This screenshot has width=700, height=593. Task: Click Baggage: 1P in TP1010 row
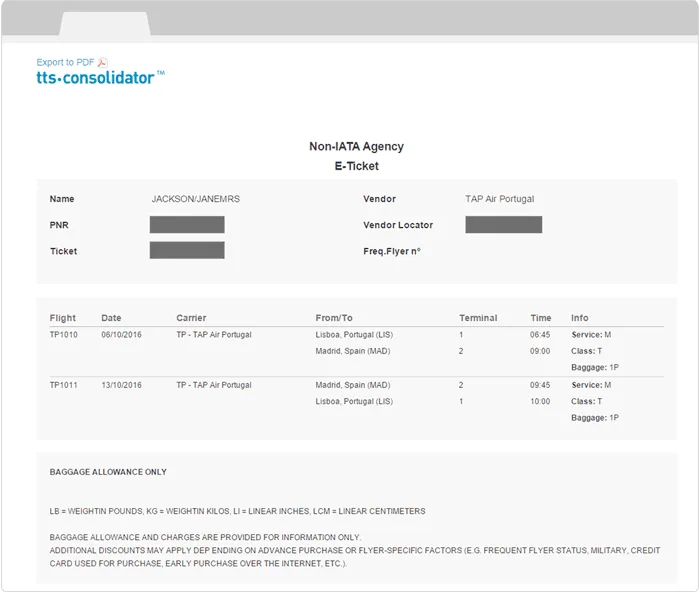coord(595,367)
